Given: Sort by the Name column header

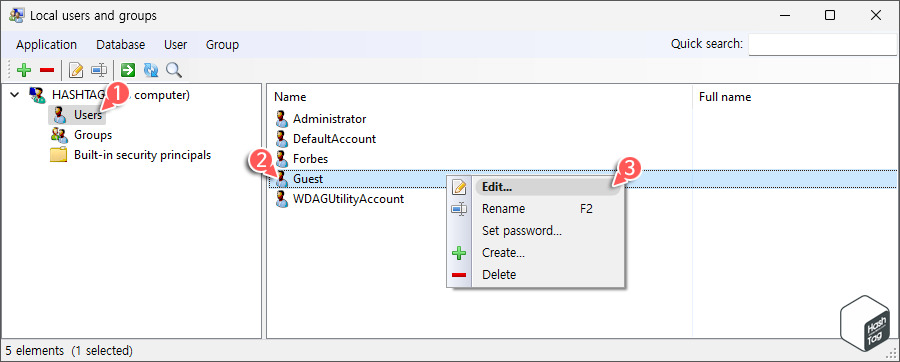Looking at the screenshot, I should click(x=480, y=97).
